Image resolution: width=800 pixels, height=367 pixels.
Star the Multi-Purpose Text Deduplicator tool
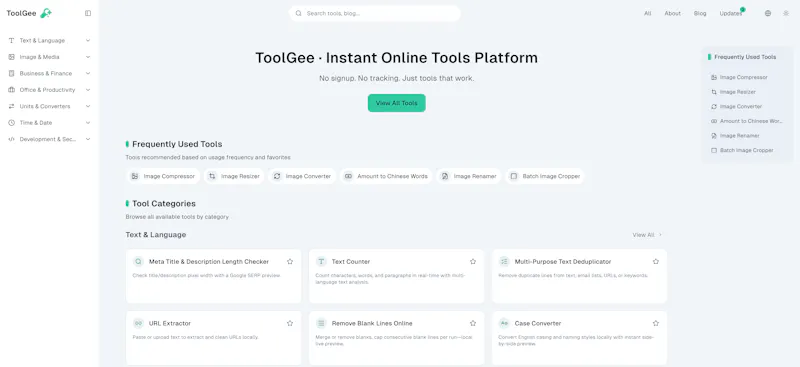click(656, 261)
